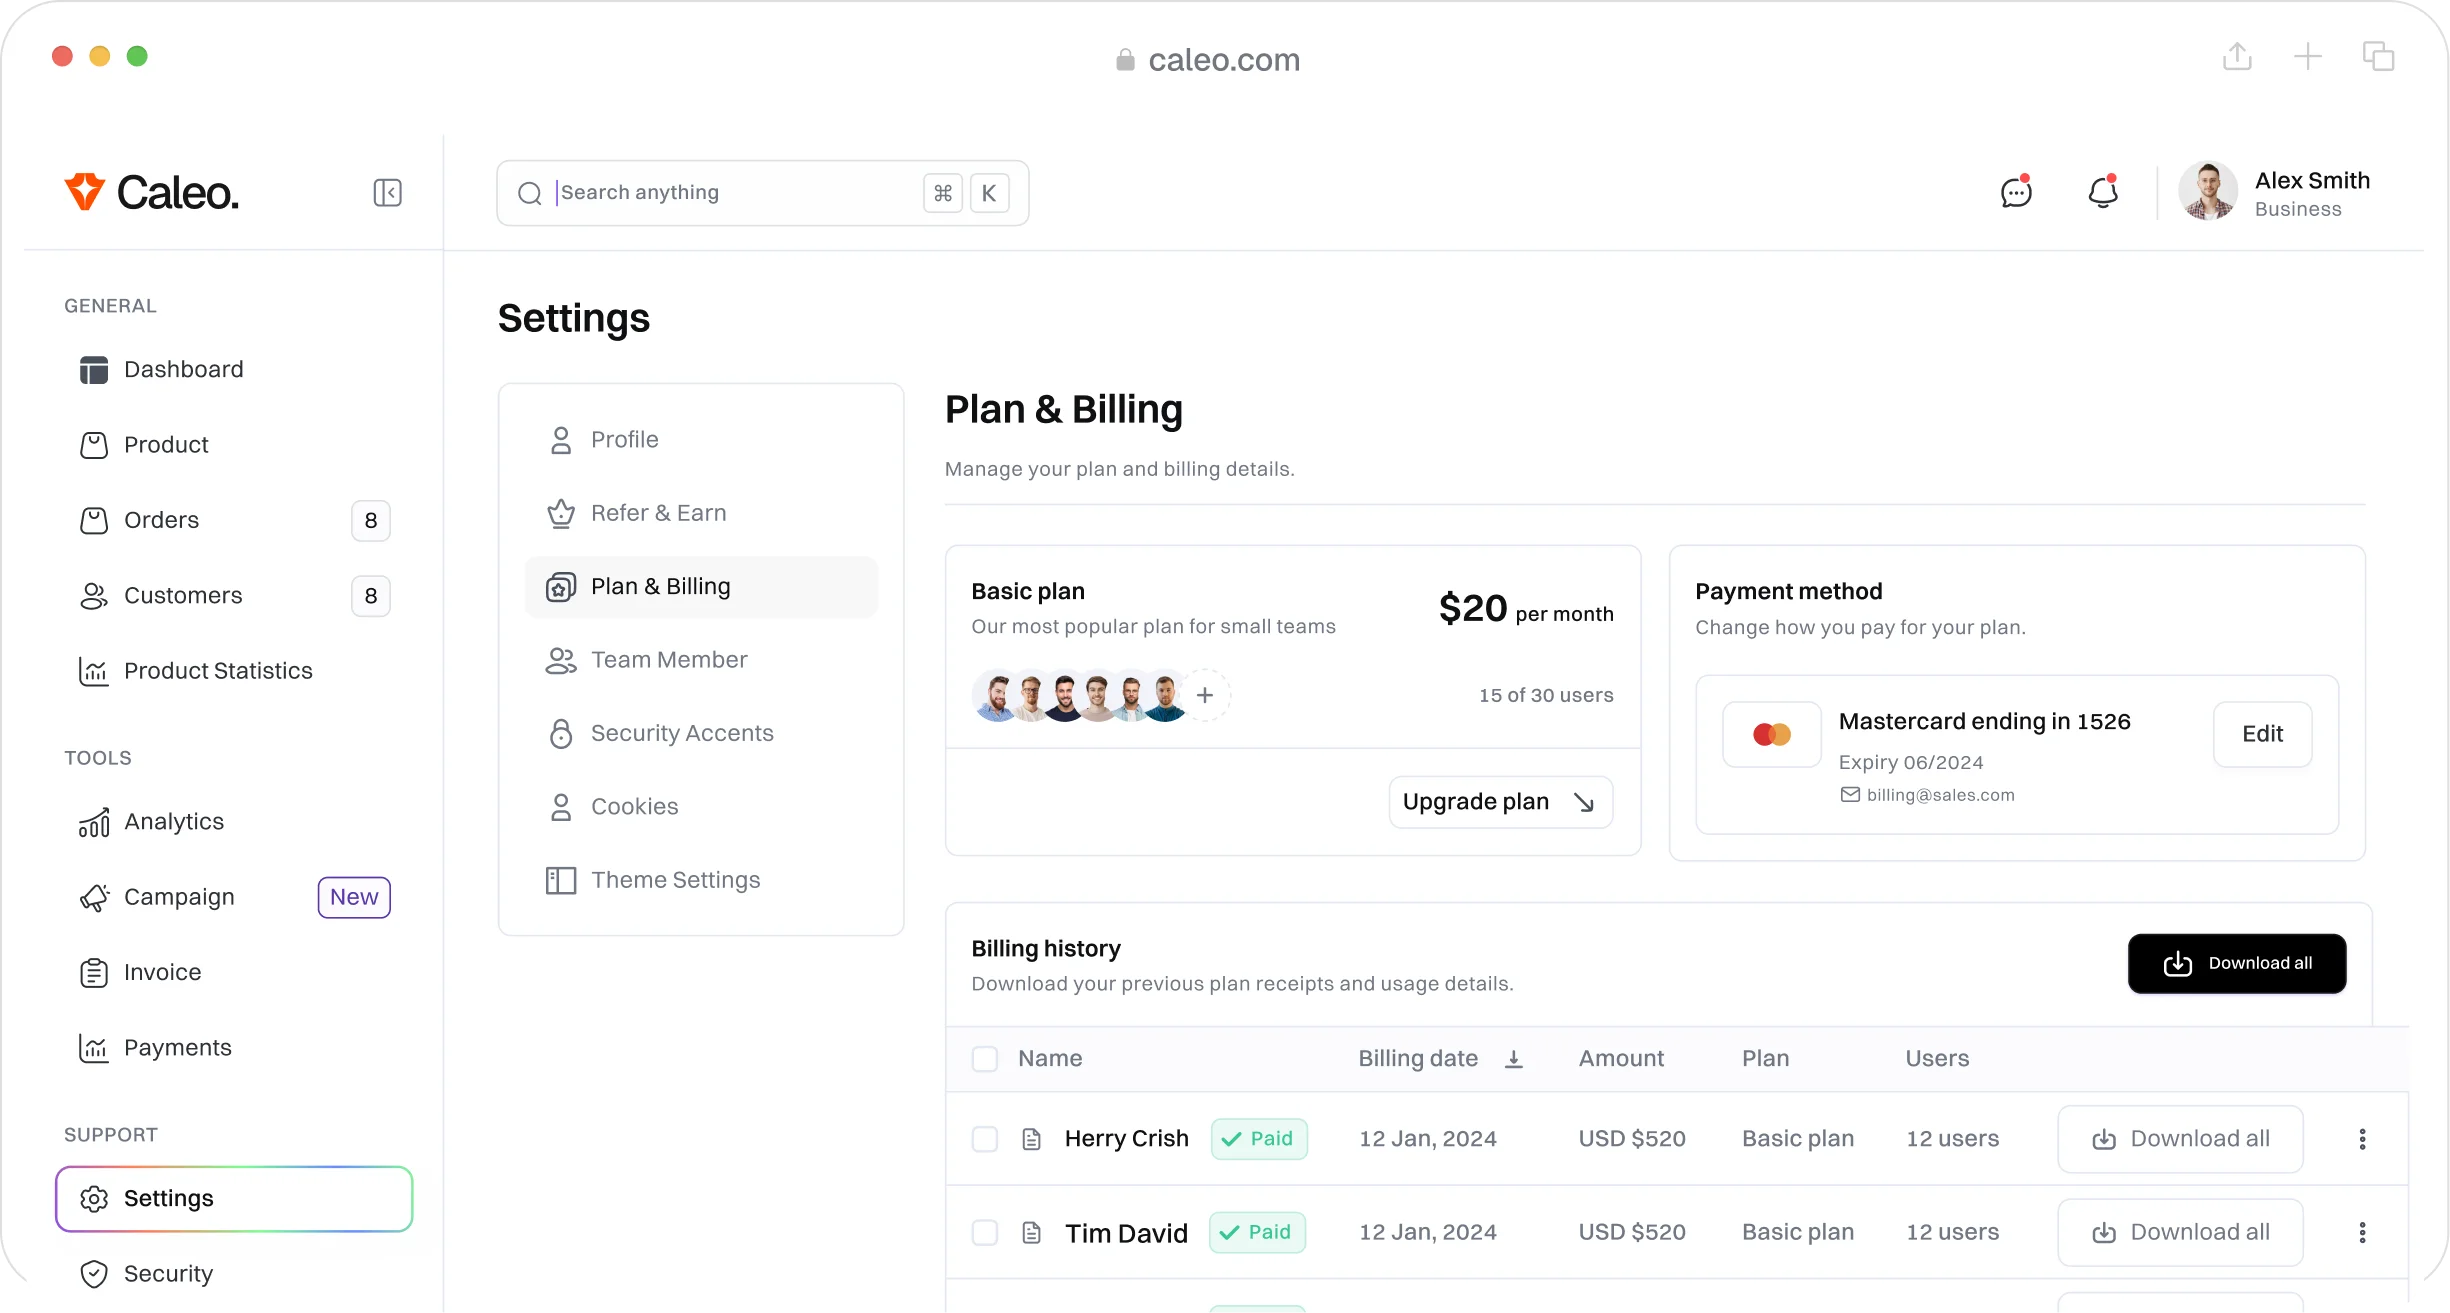Sort the Billing date column

[1514, 1058]
